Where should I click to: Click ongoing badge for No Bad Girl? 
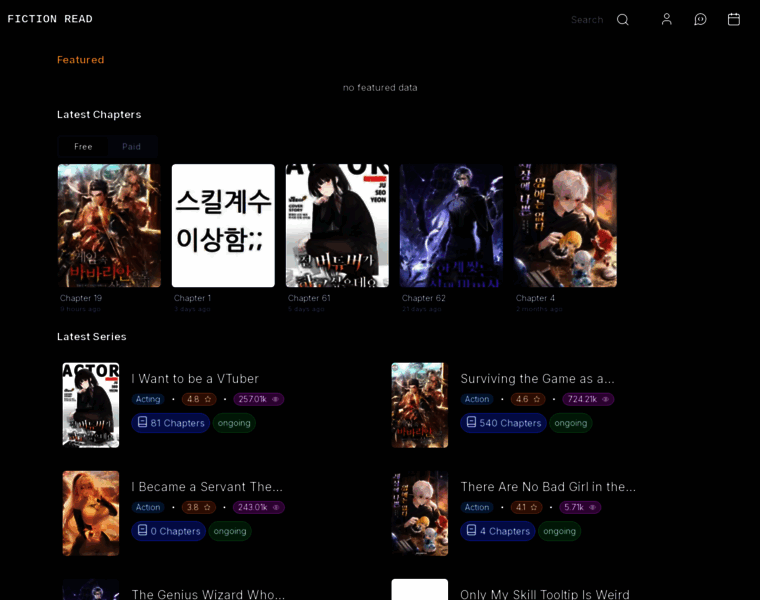coord(559,531)
